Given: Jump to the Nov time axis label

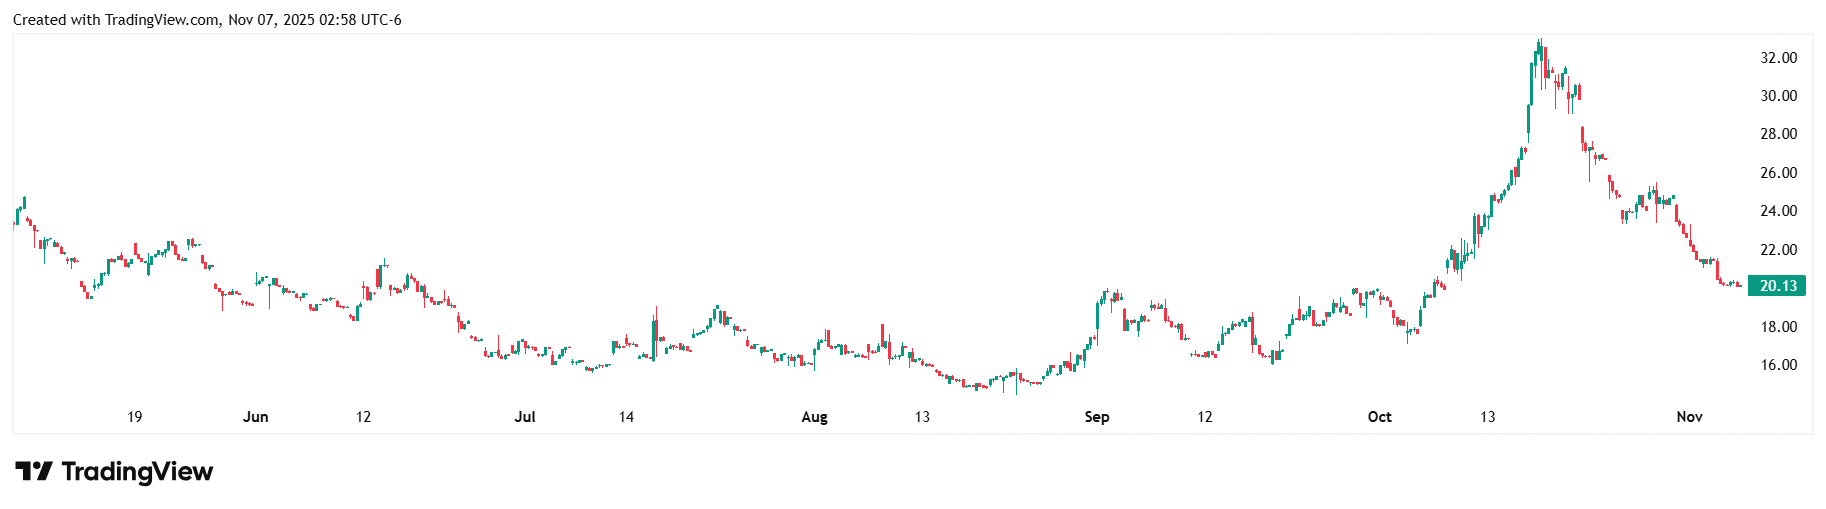Looking at the screenshot, I should tap(1689, 417).
